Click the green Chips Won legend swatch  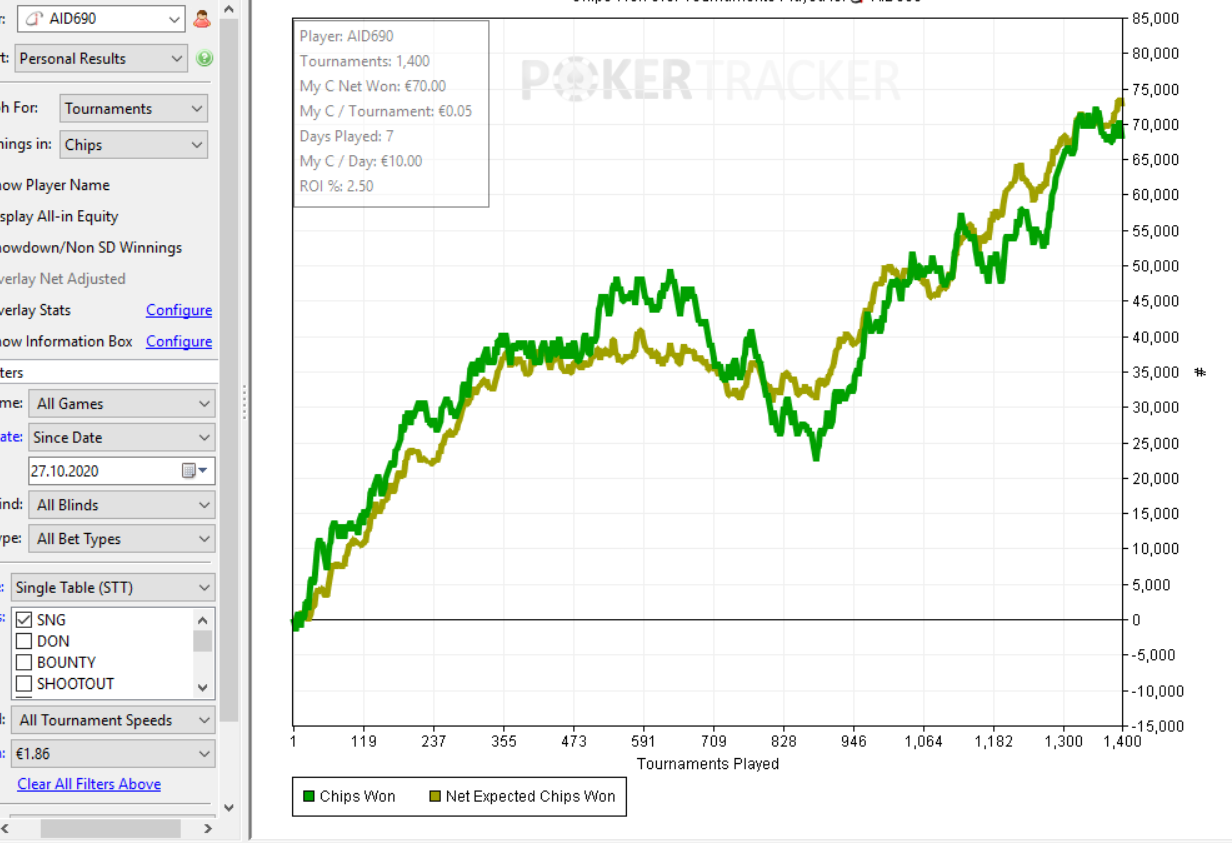[x=309, y=797]
